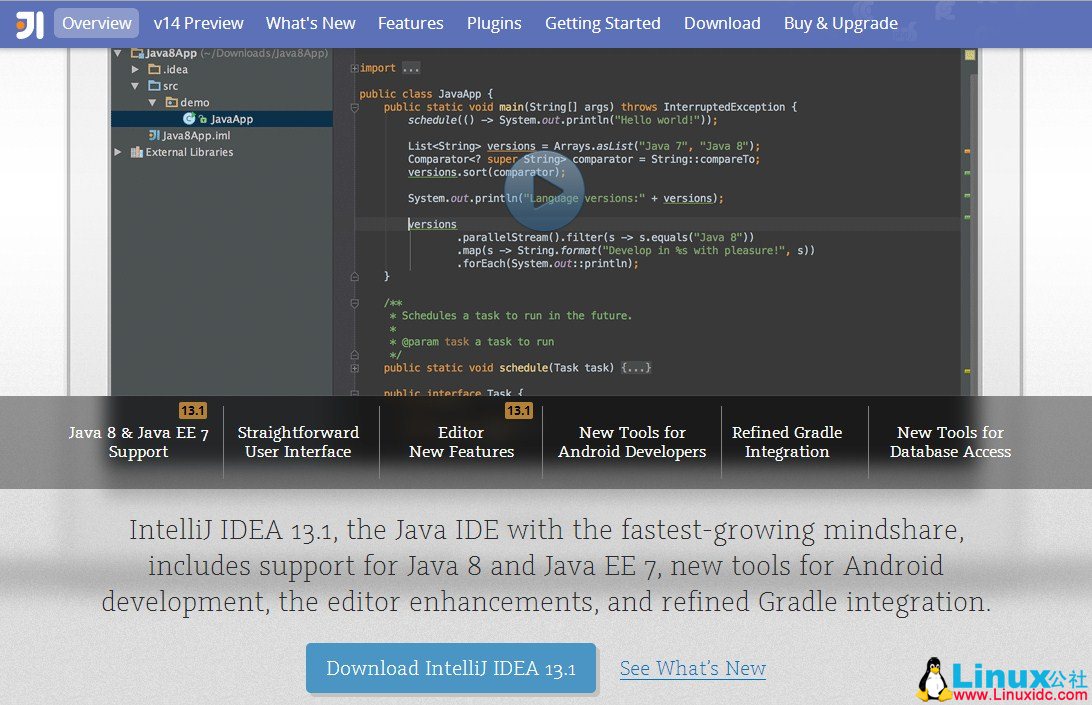1092x705 pixels.
Task: Select the Refined Gradle Integration tab
Action: click(789, 443)
